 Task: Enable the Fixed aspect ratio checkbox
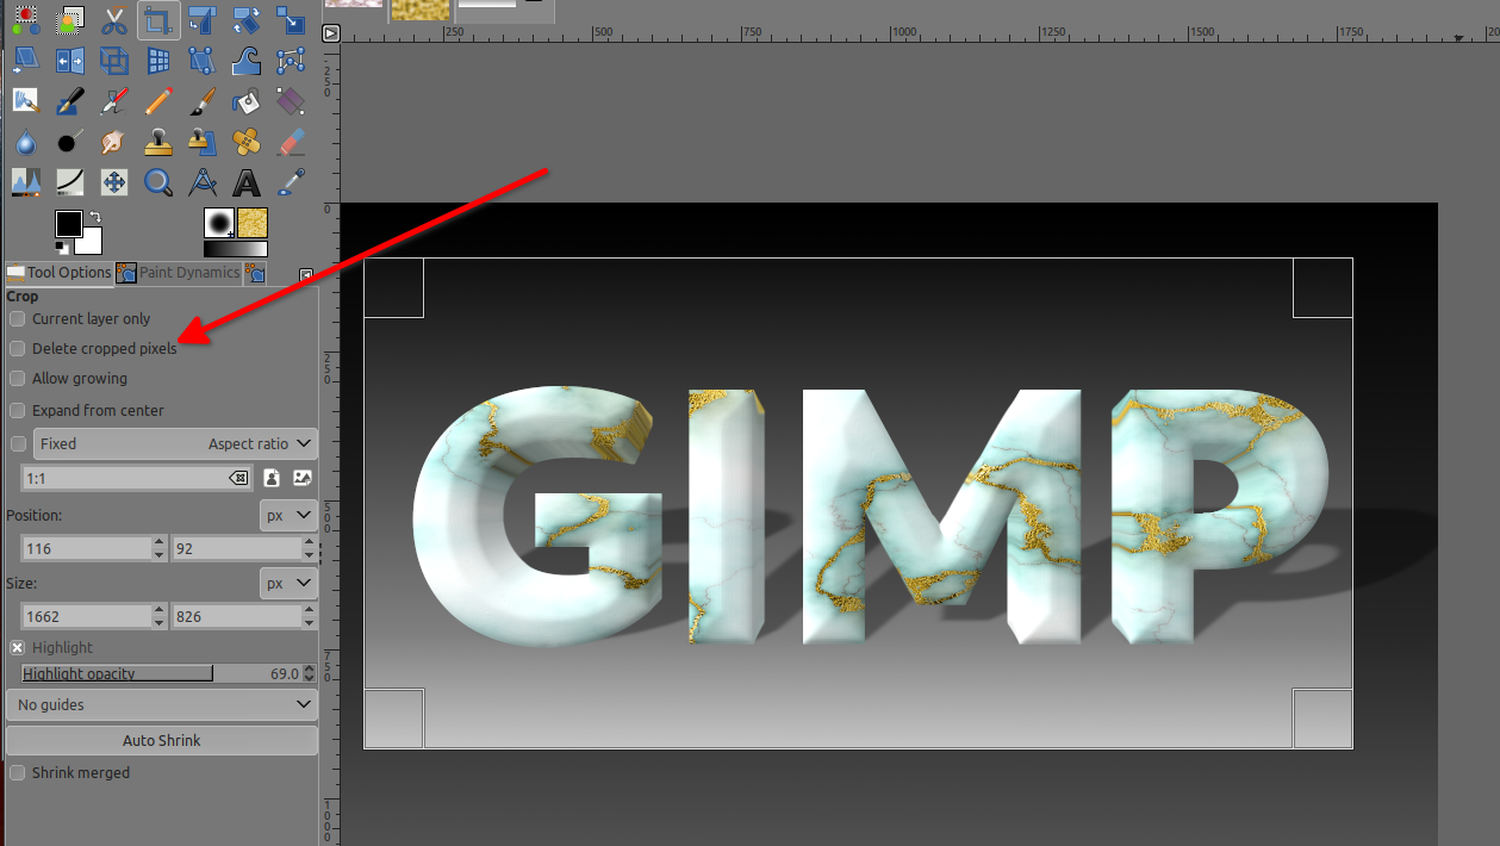pos(18,444)
